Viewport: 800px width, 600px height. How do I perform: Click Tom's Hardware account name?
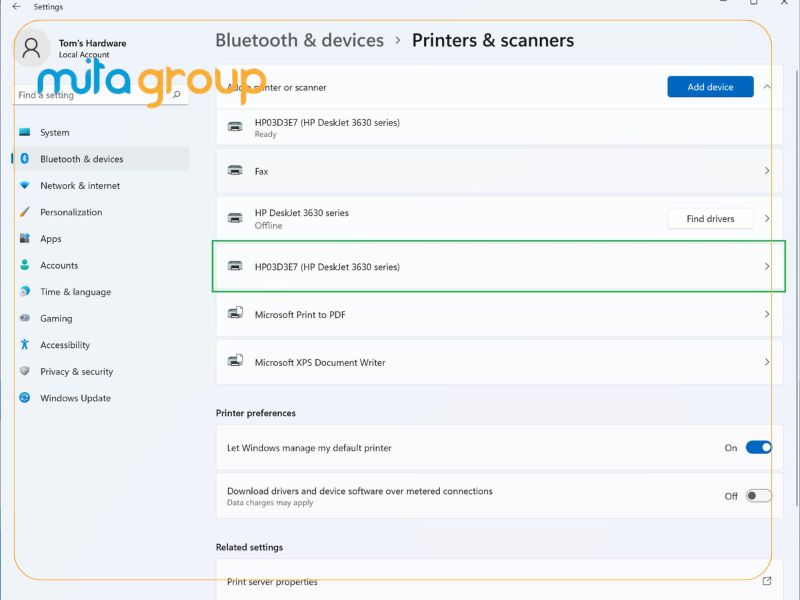tap(92, 43)
